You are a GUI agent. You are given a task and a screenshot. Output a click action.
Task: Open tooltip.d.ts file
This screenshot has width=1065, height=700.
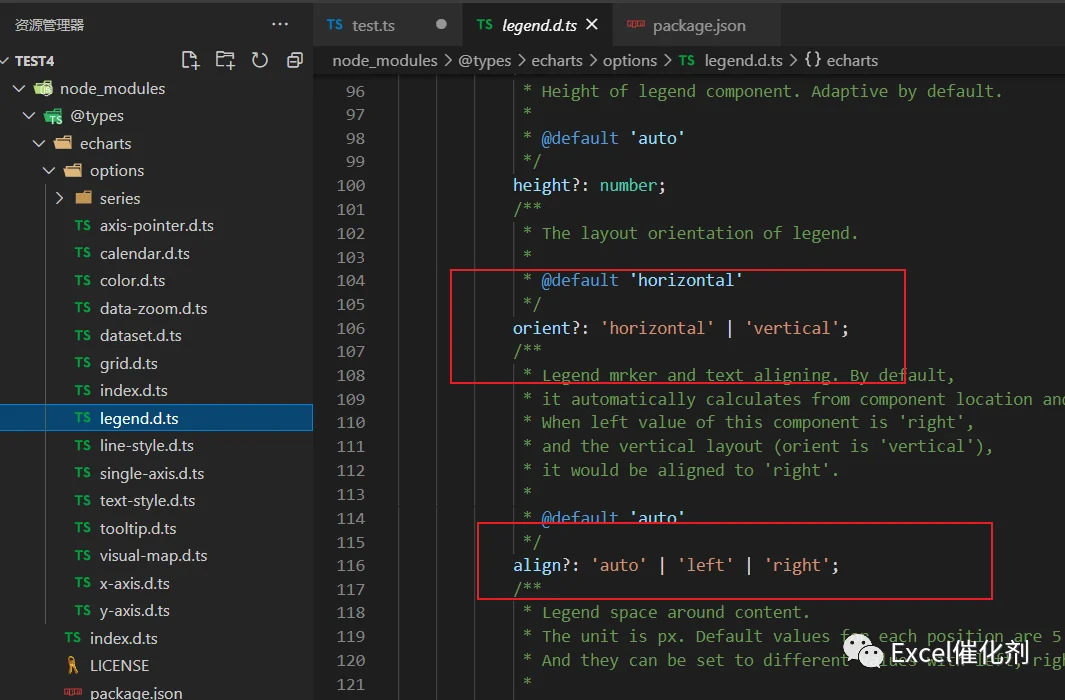tap(156, 528)
